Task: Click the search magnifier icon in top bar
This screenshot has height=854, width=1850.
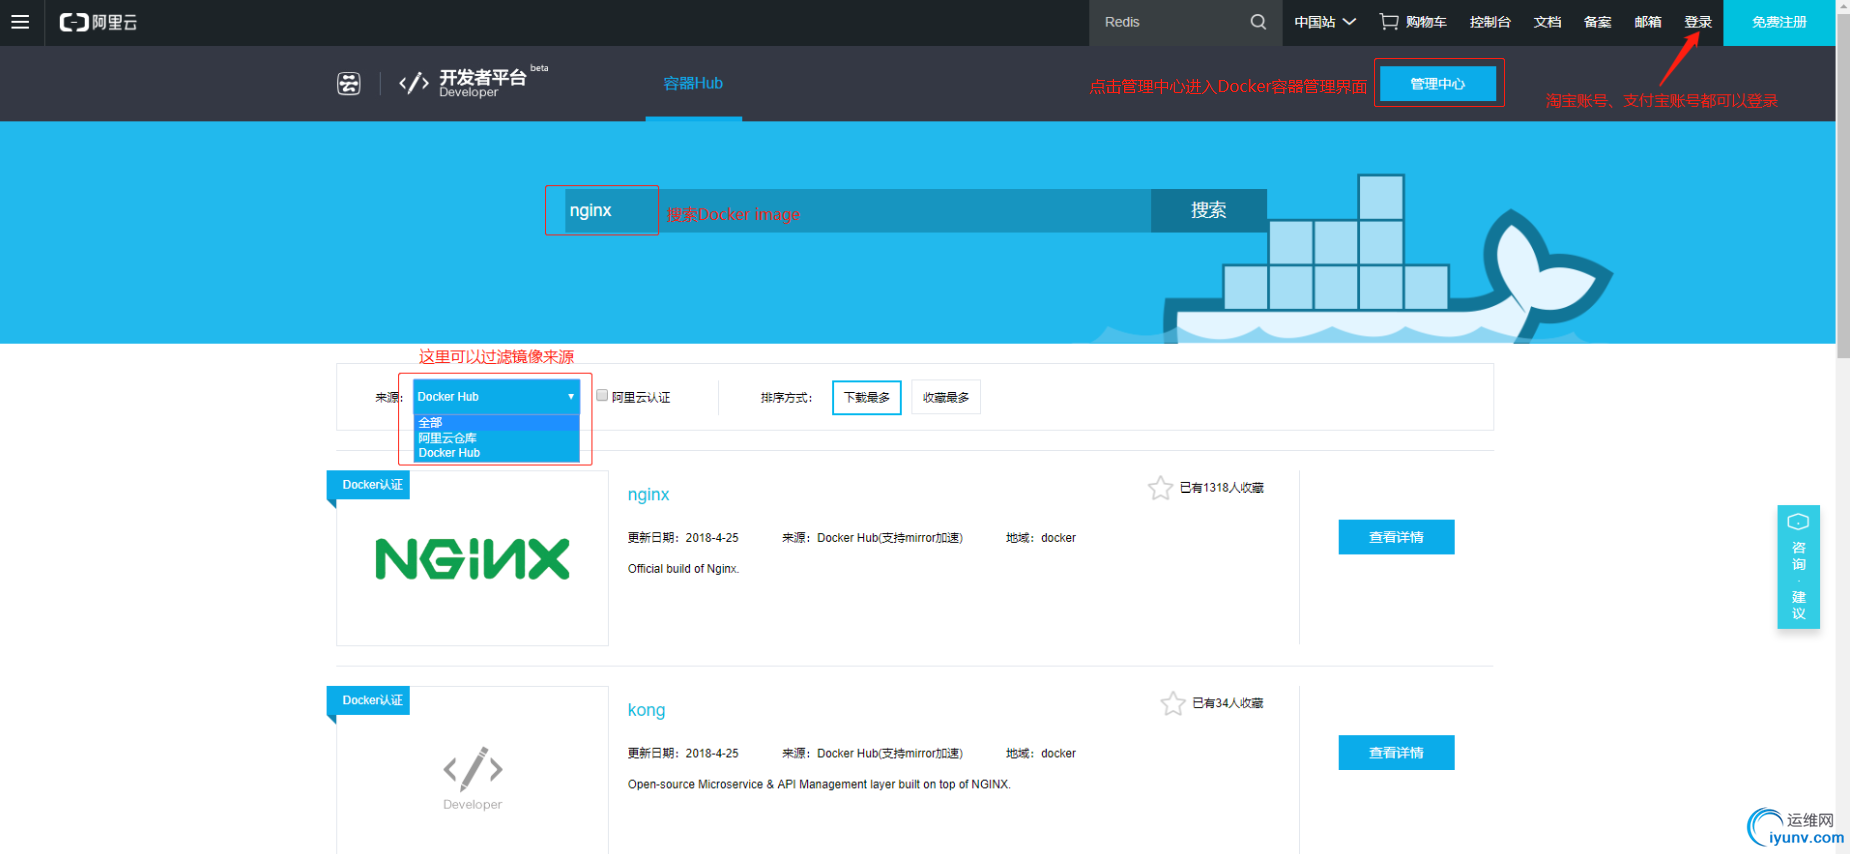Action: point(1258,22)
